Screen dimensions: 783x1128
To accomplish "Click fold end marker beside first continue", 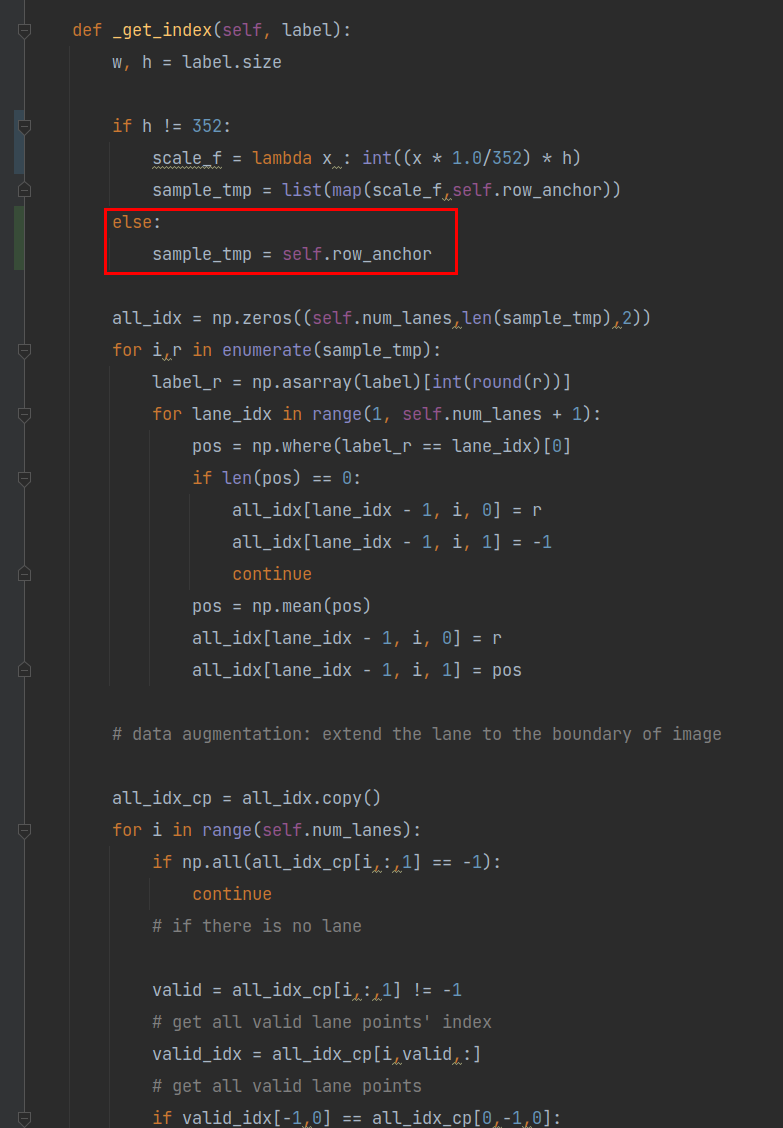I will click(24, 574).
